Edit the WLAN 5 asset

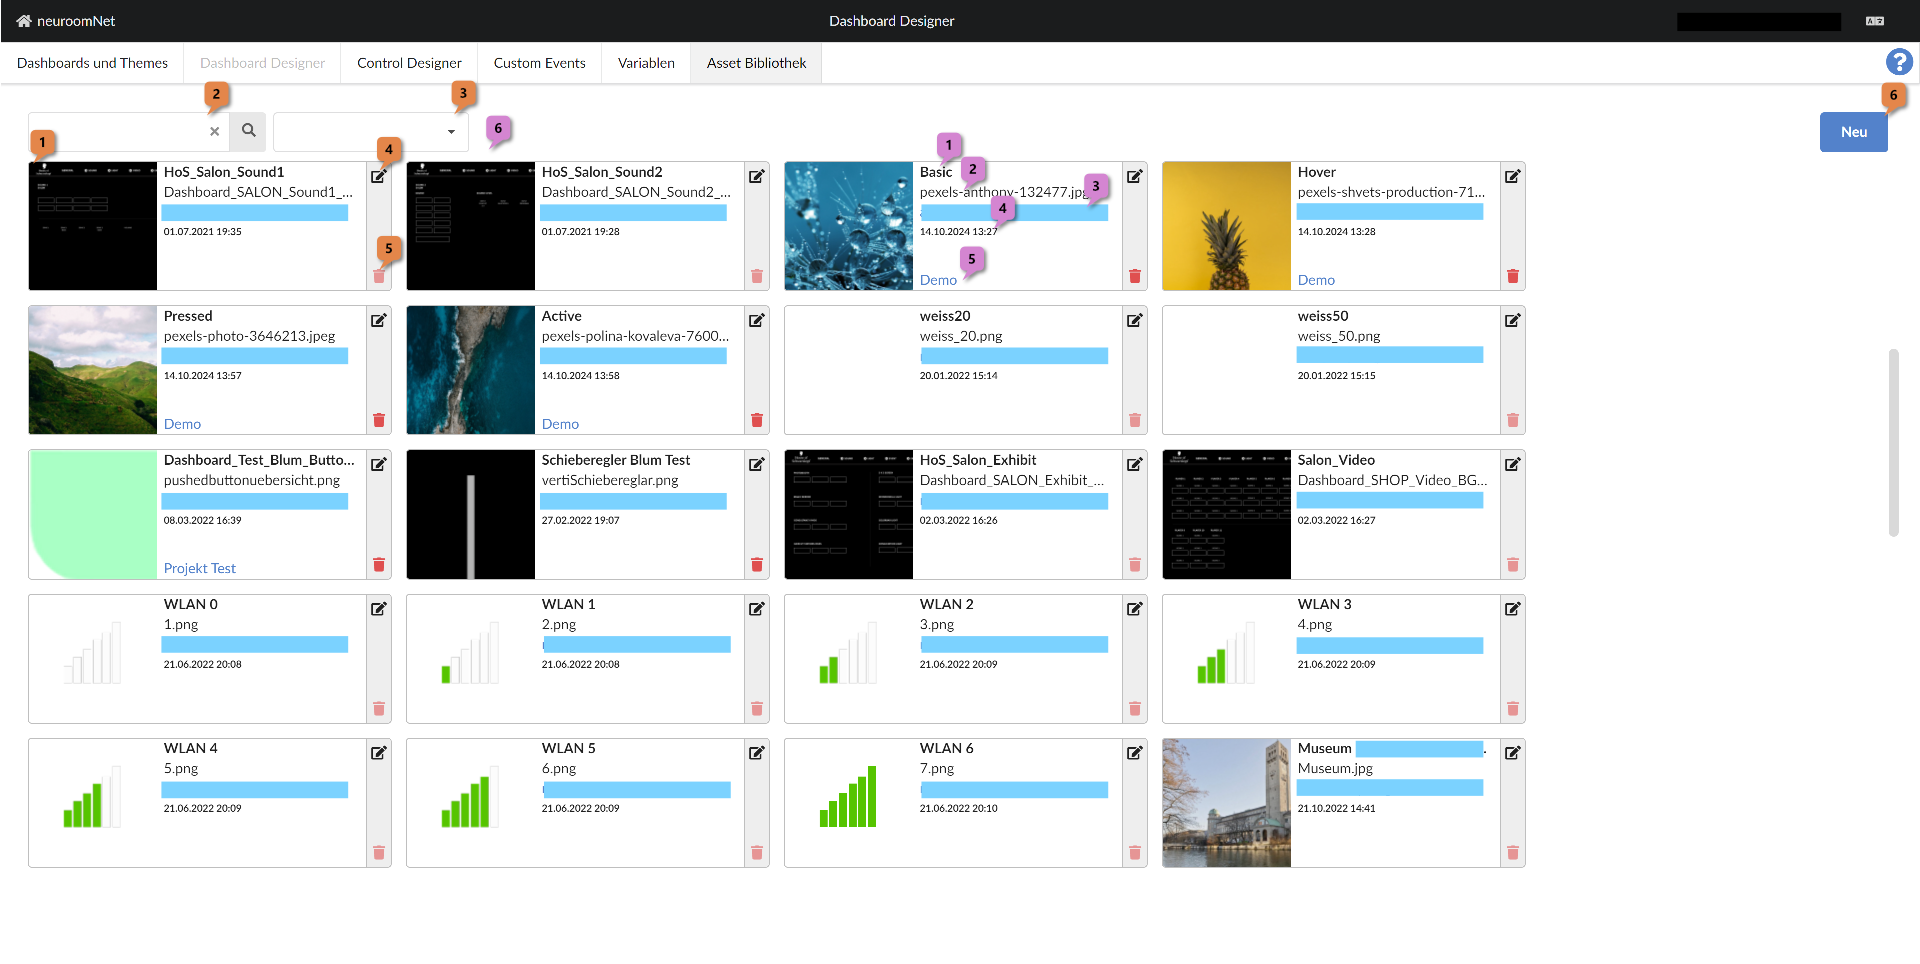click(757, 752)
